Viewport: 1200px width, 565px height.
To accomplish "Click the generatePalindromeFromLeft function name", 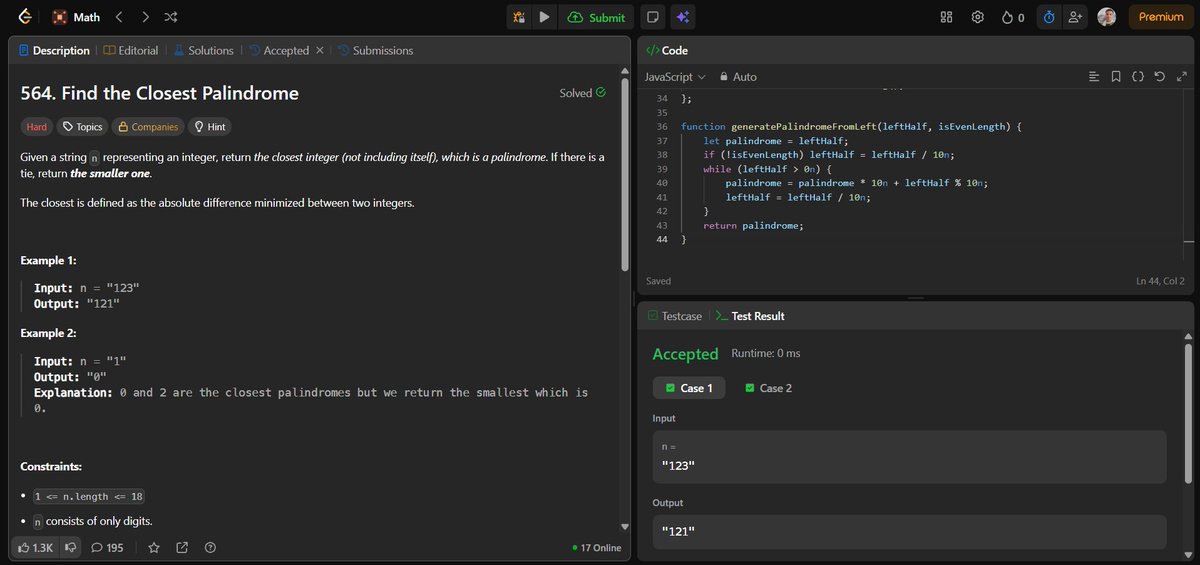I will [801, 127].
